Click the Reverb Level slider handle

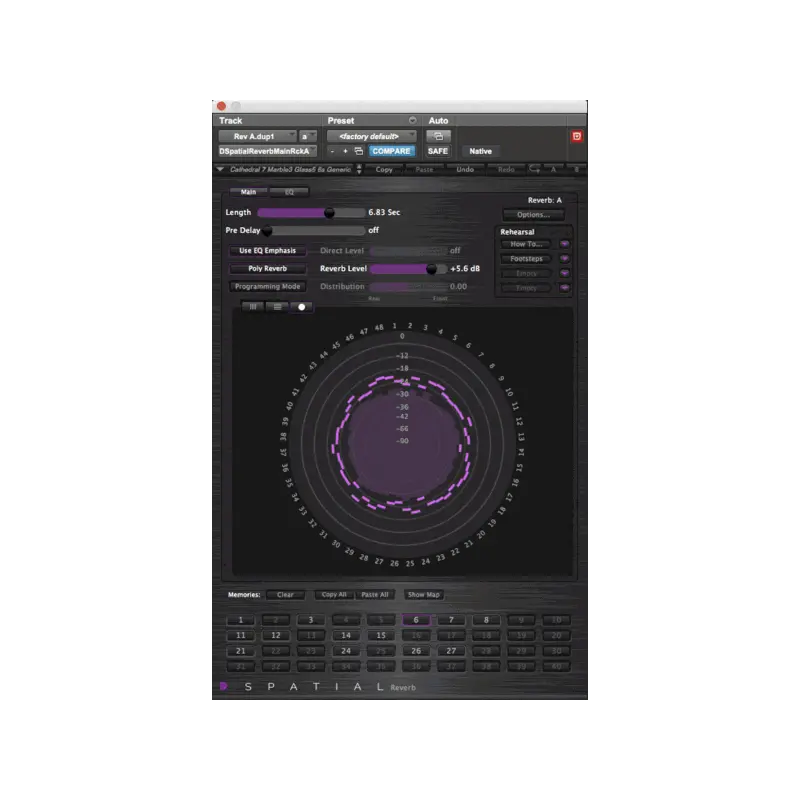coord(431,269)
